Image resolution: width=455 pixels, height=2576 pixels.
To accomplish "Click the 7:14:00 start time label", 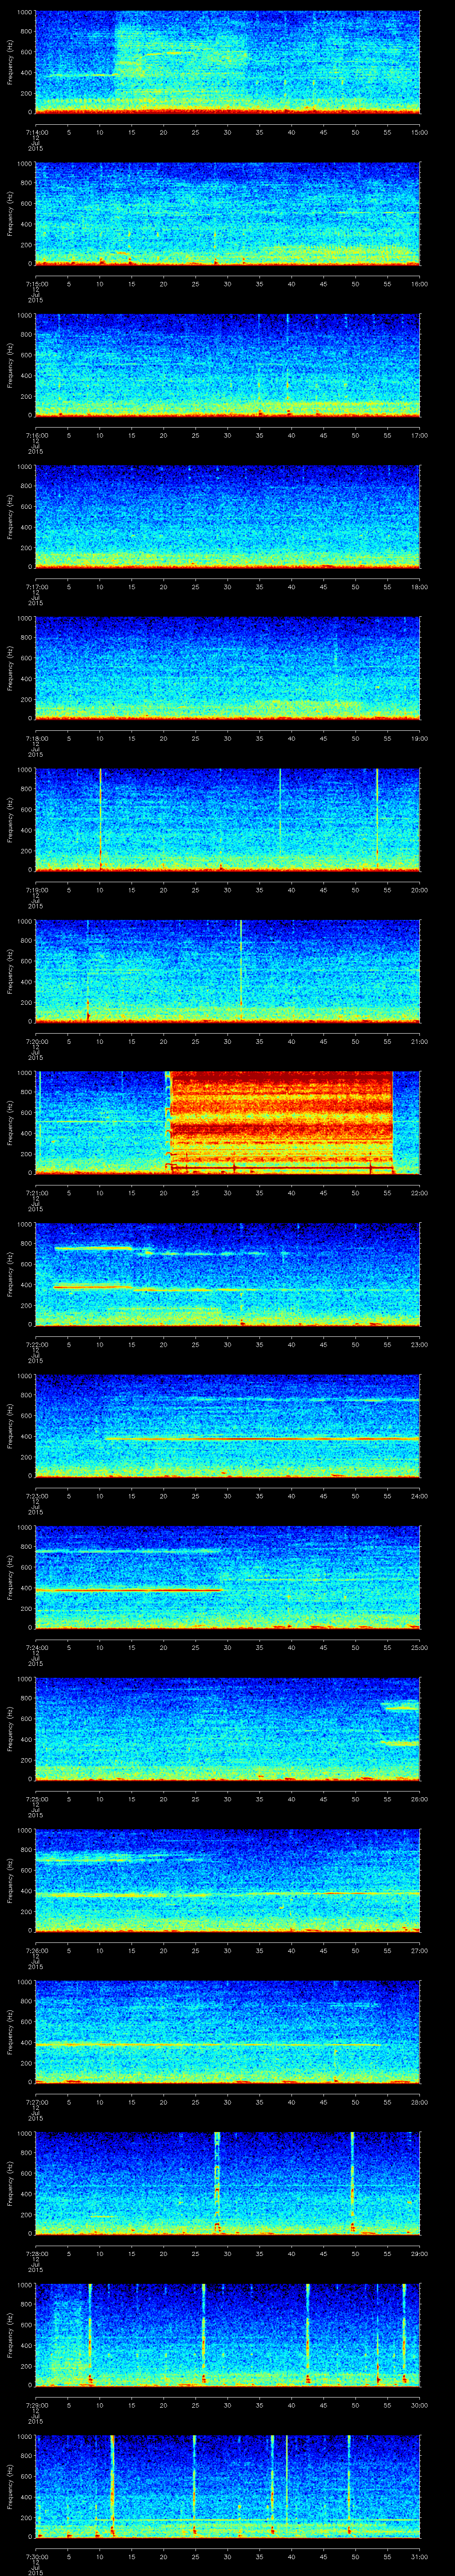I will (36, 131).
